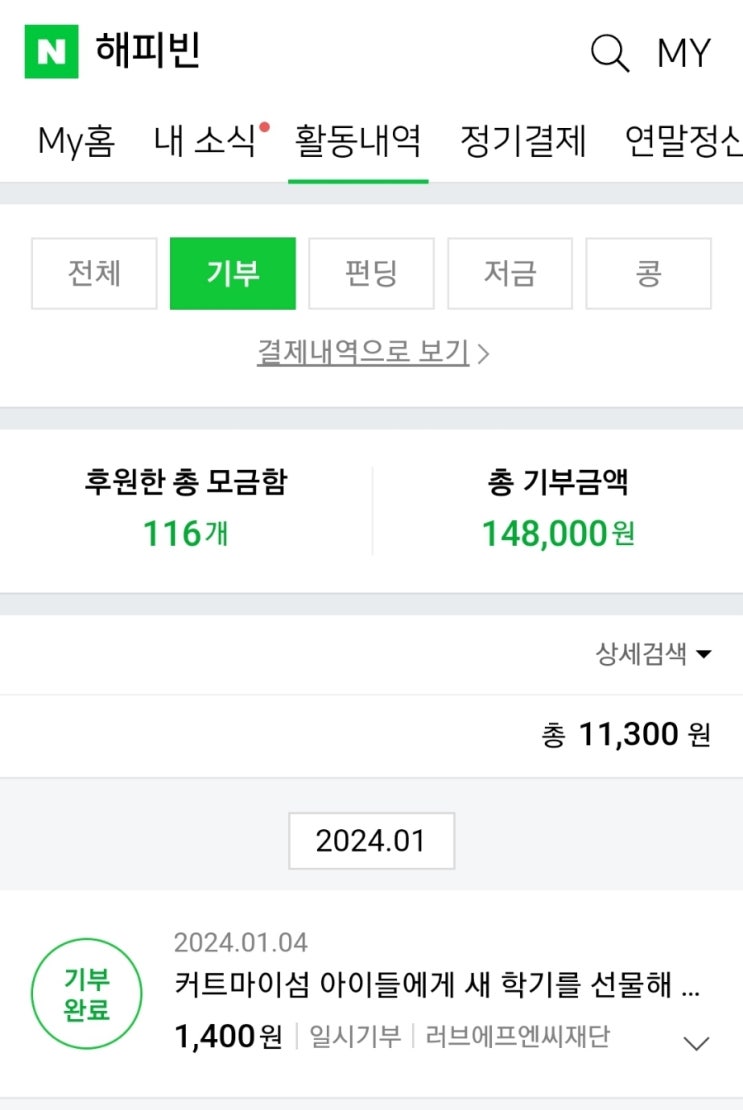The image size is (743, 1110).
Task: Click the 2024.01 month label
Action: coord(371,841)
